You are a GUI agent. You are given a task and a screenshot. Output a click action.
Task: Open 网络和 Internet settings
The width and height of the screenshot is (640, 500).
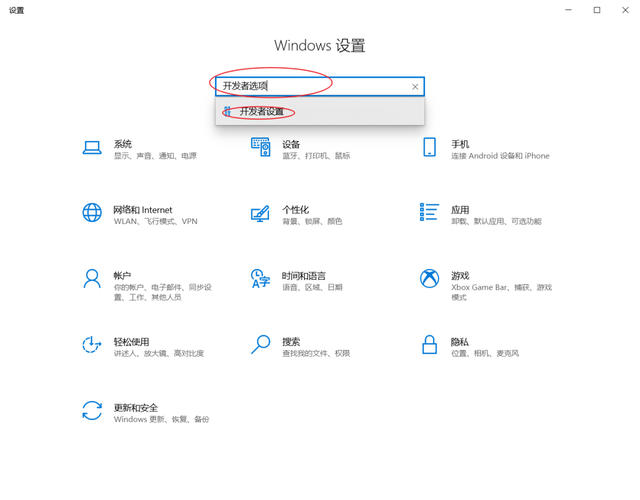tap(142, 210)
